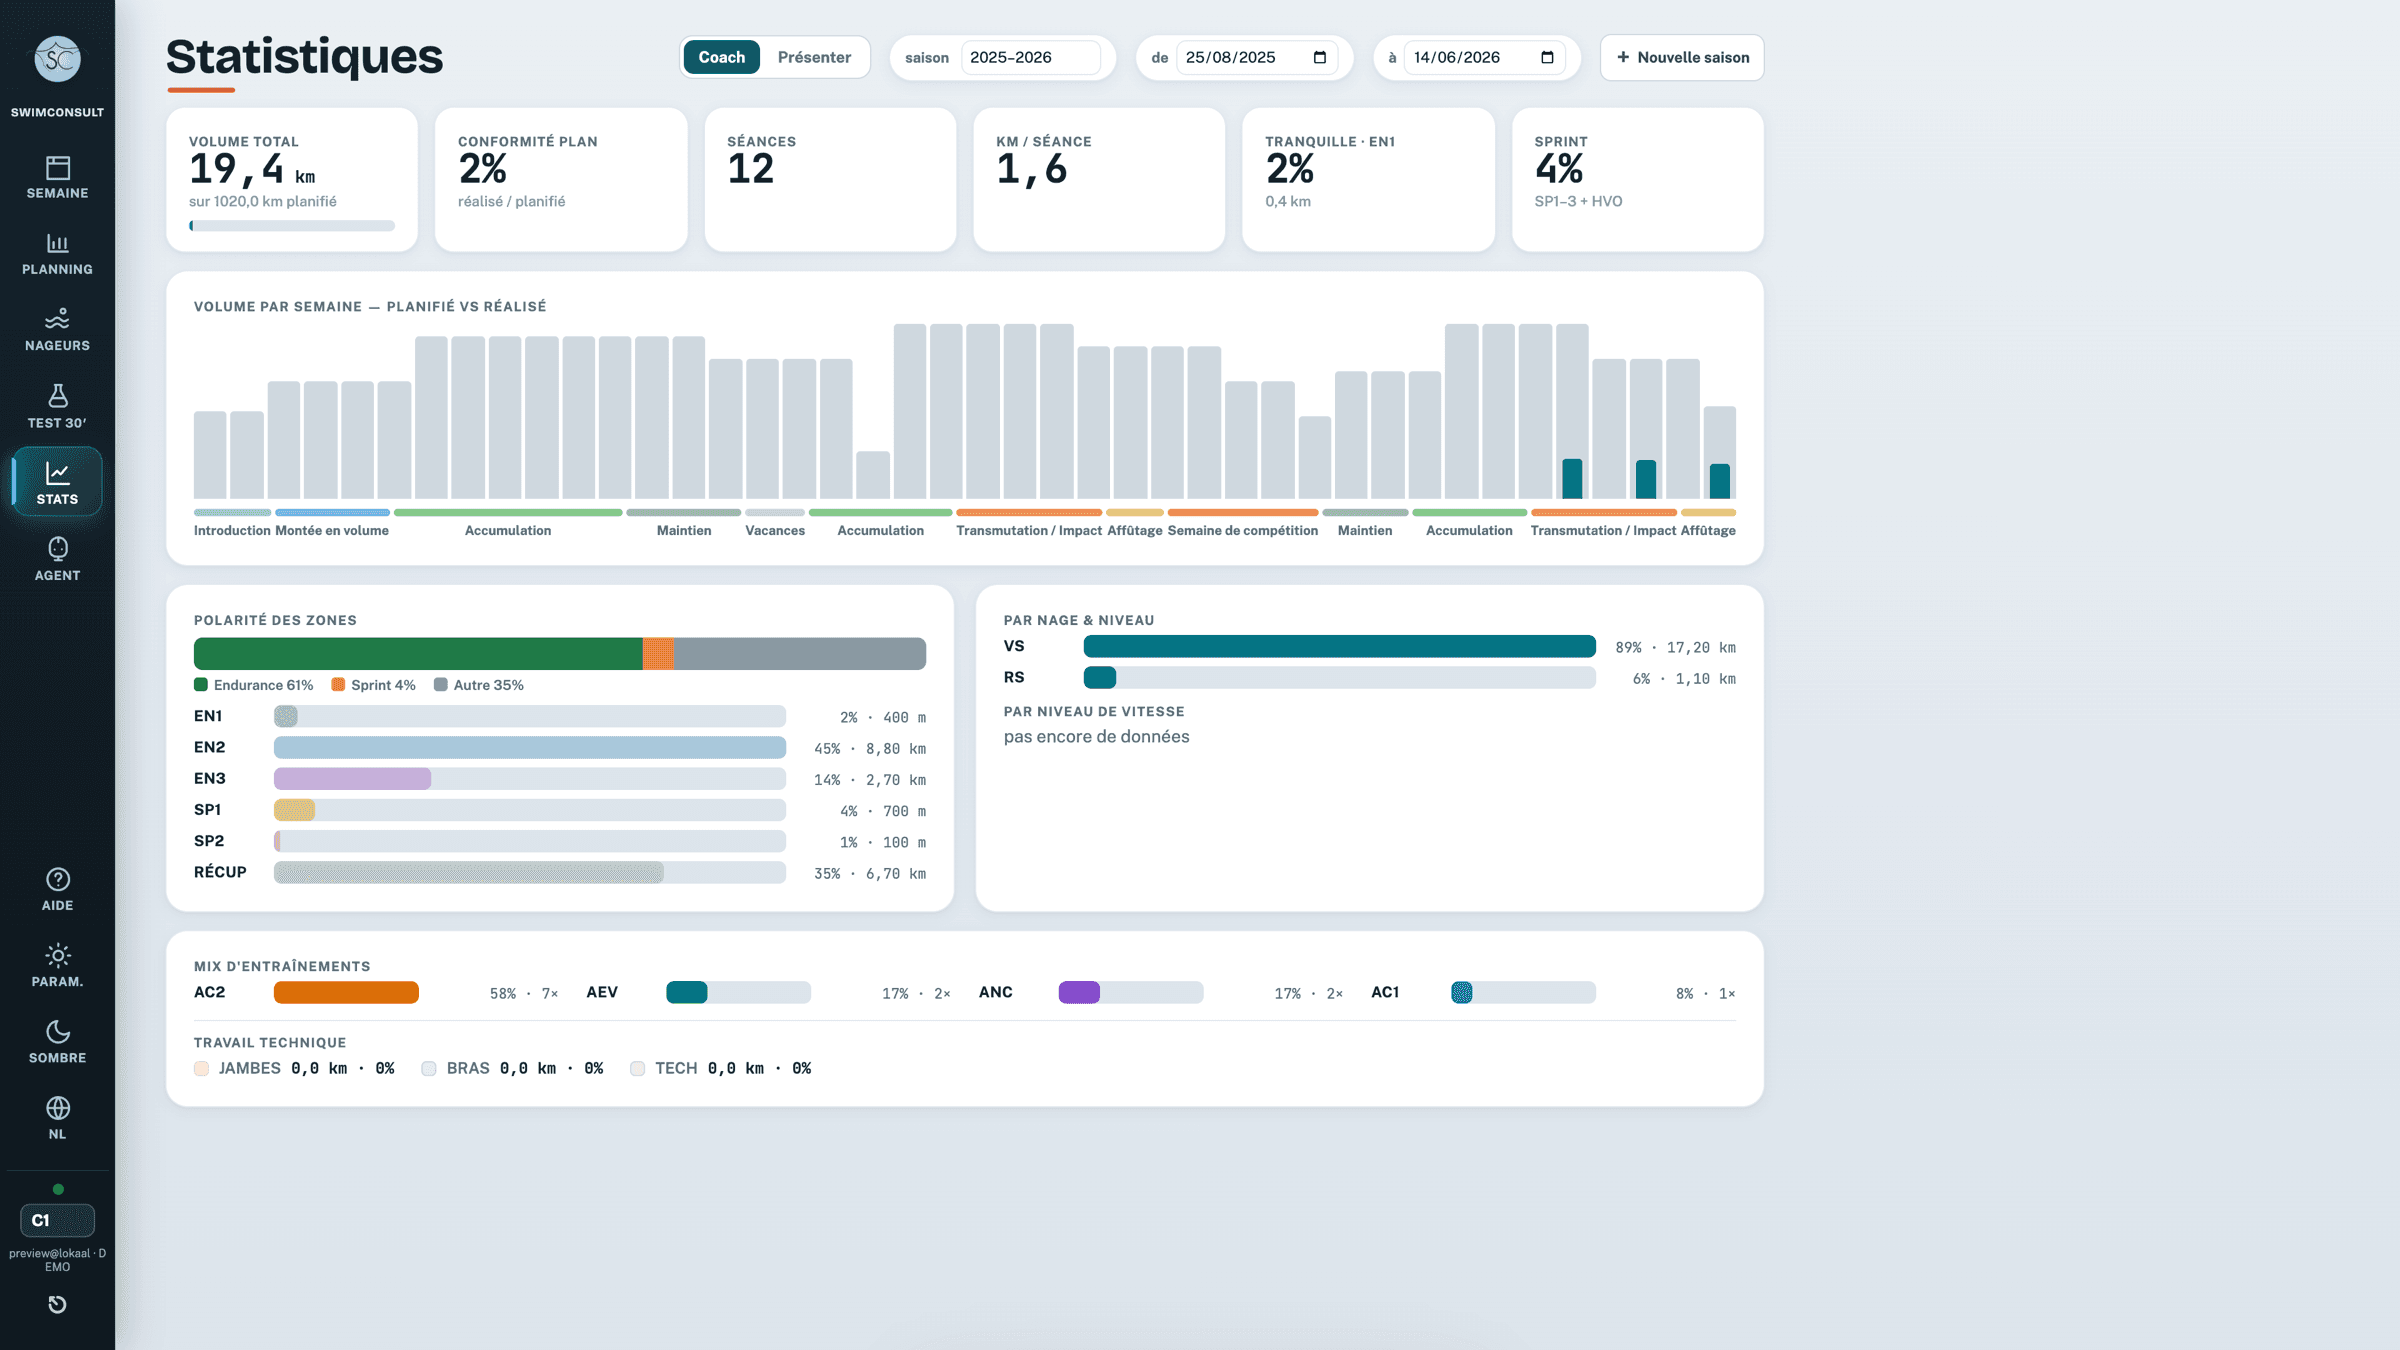Click the '45% · 8,80 km' value

click(x=870, y=749)
